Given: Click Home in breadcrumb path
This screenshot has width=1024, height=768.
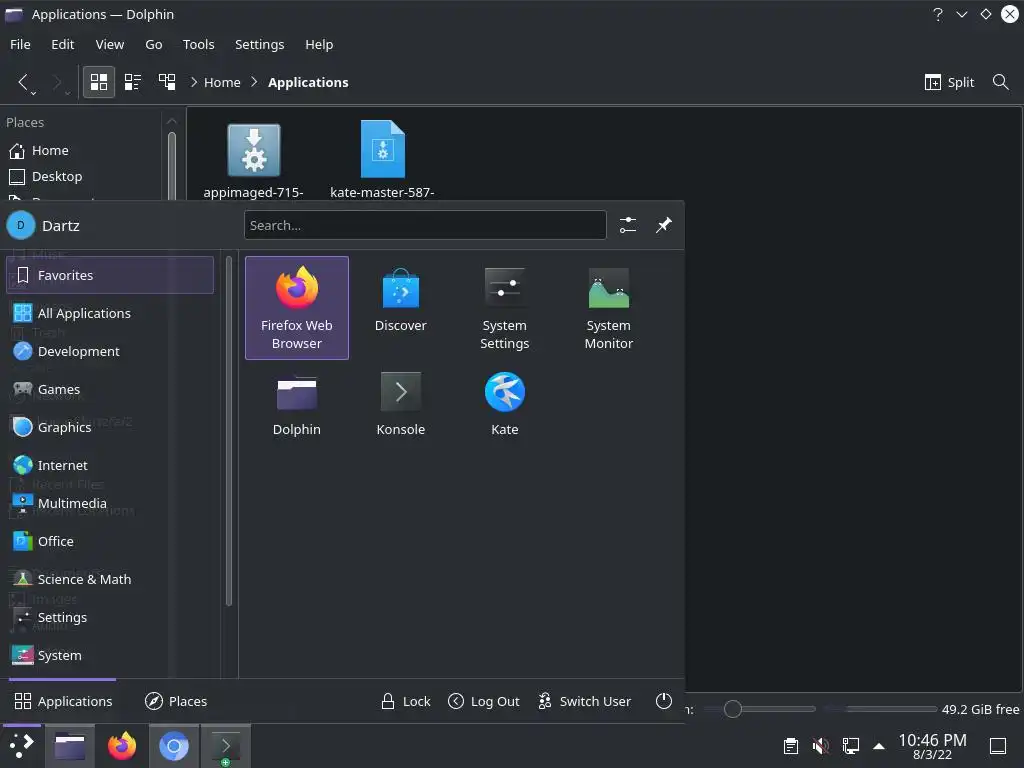Looking at the screenshot, I should (x=222, y=82).
